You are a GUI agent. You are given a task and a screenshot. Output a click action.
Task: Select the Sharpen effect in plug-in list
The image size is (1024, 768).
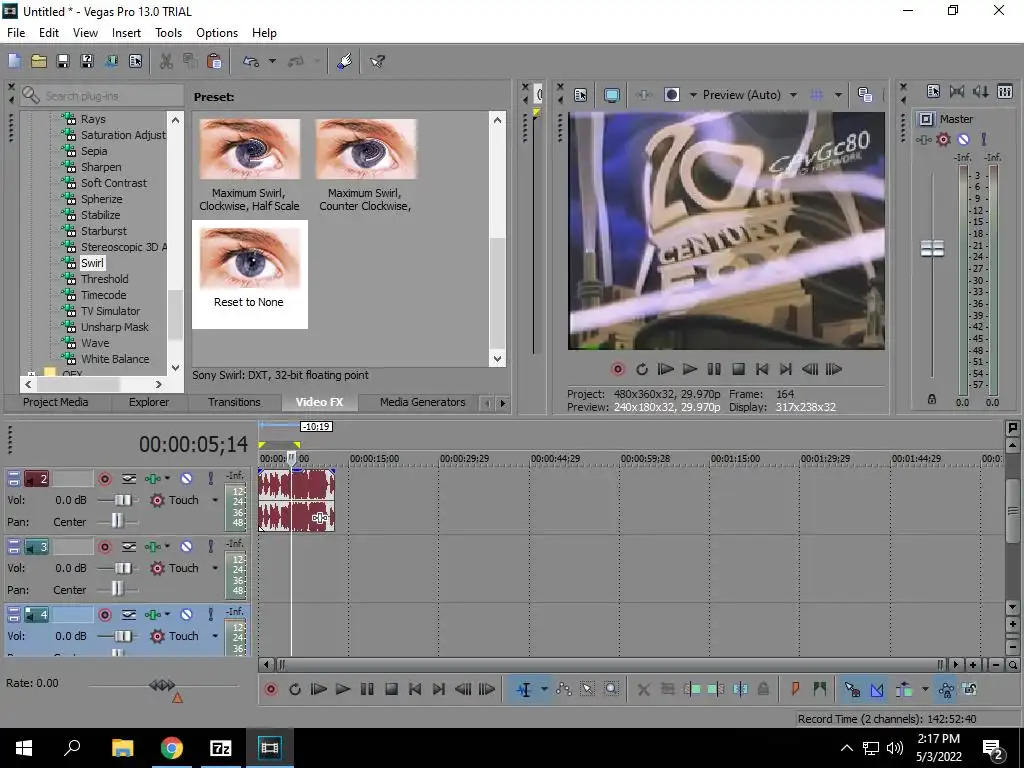pos(101,167)
